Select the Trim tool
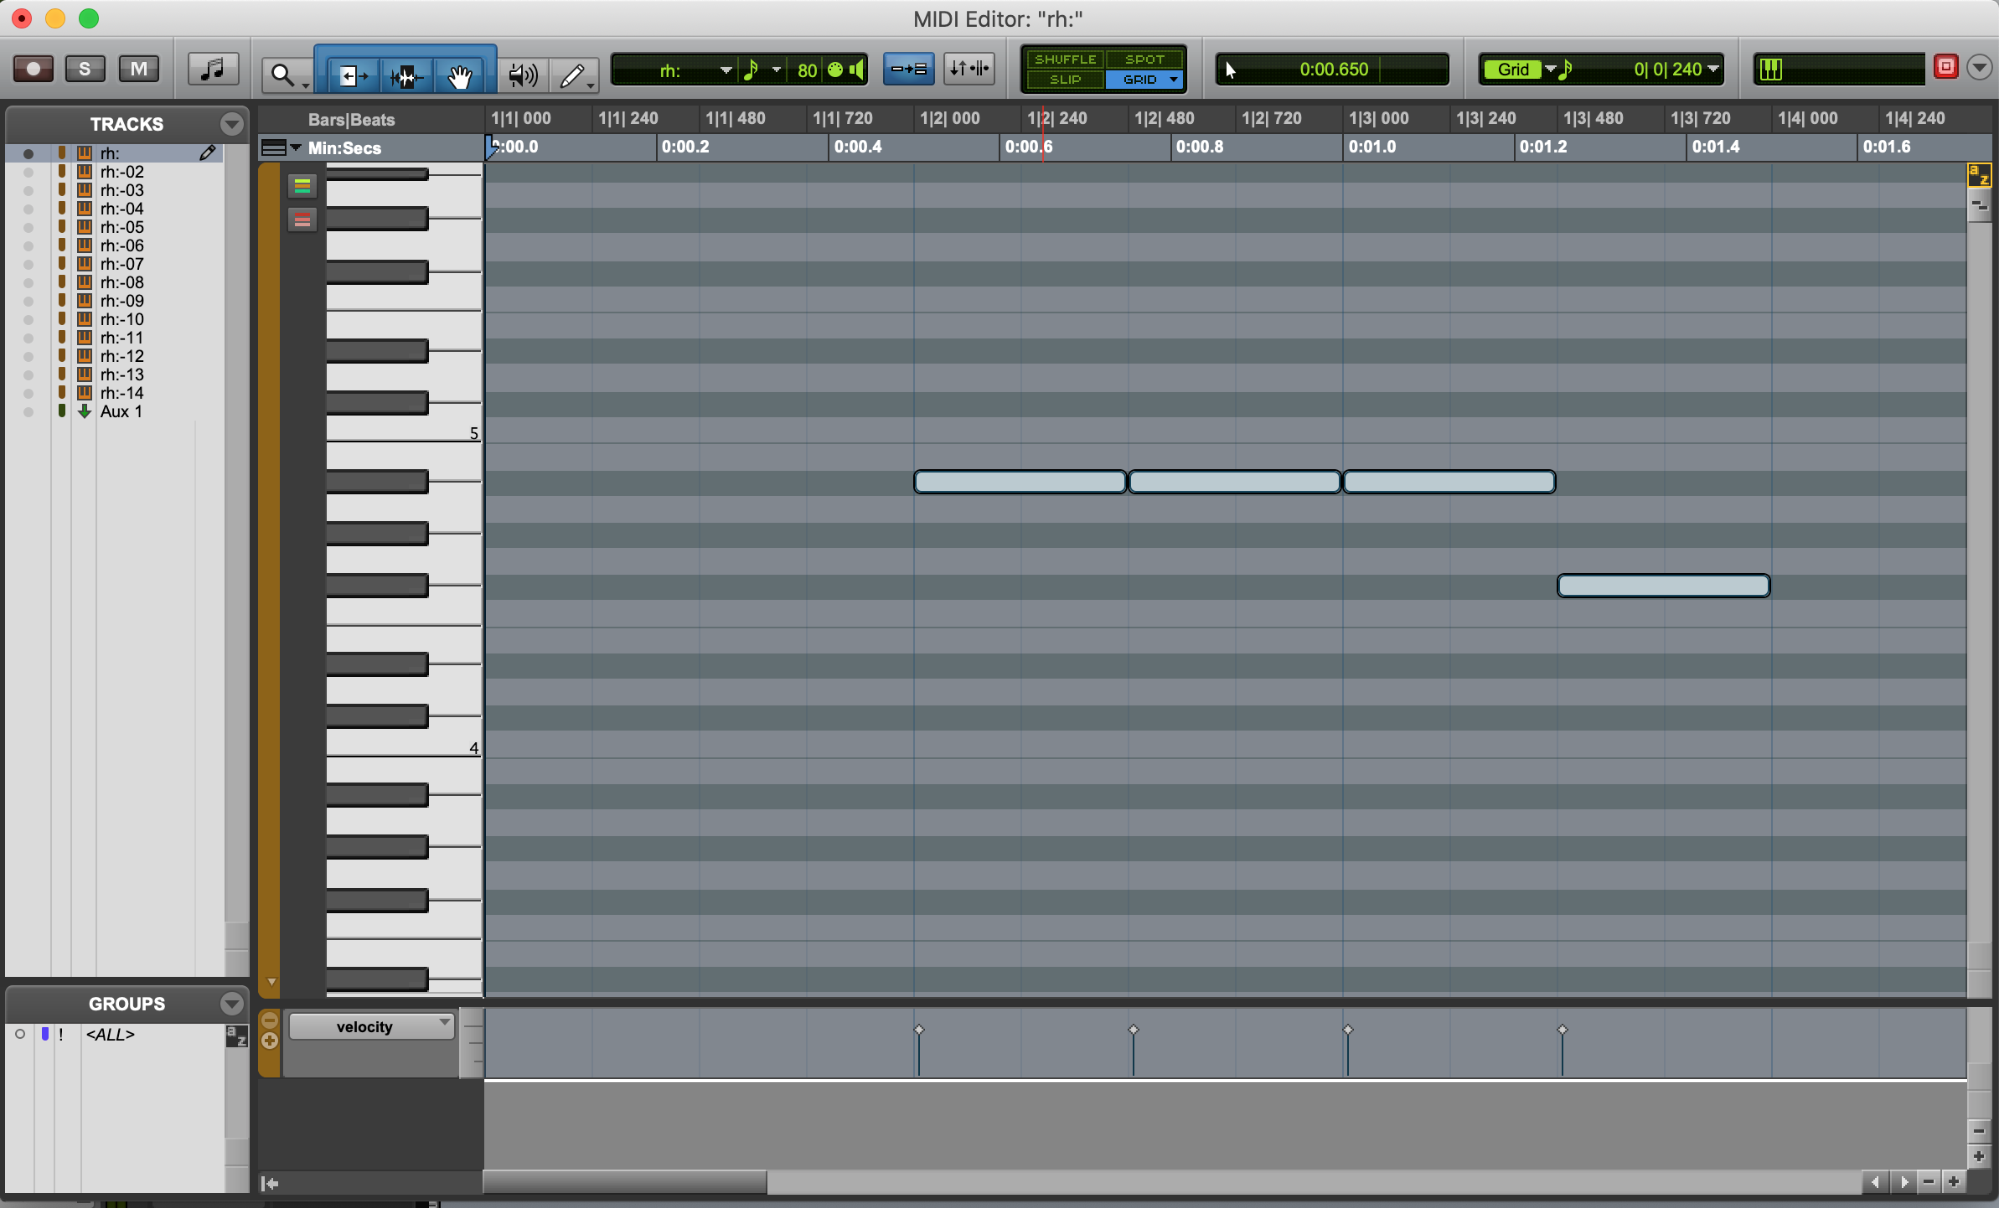 351,75
